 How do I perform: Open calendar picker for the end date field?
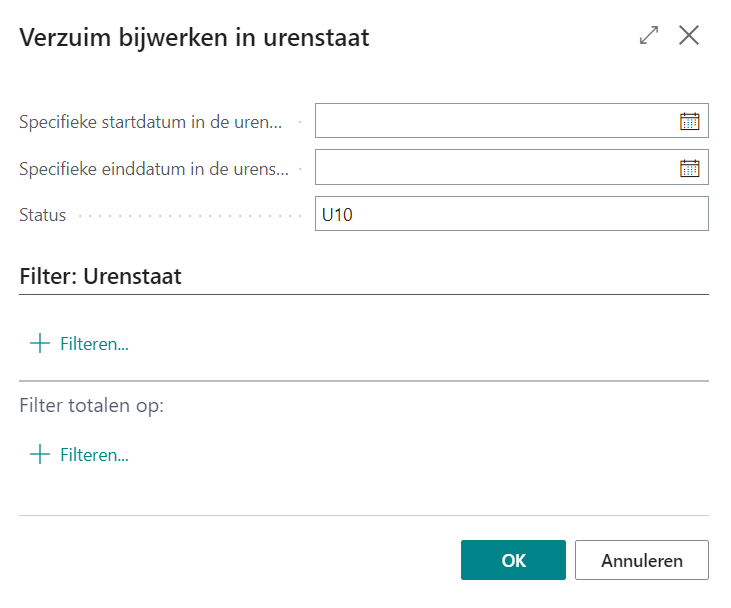pyautogui.click(x=689, y=168)
